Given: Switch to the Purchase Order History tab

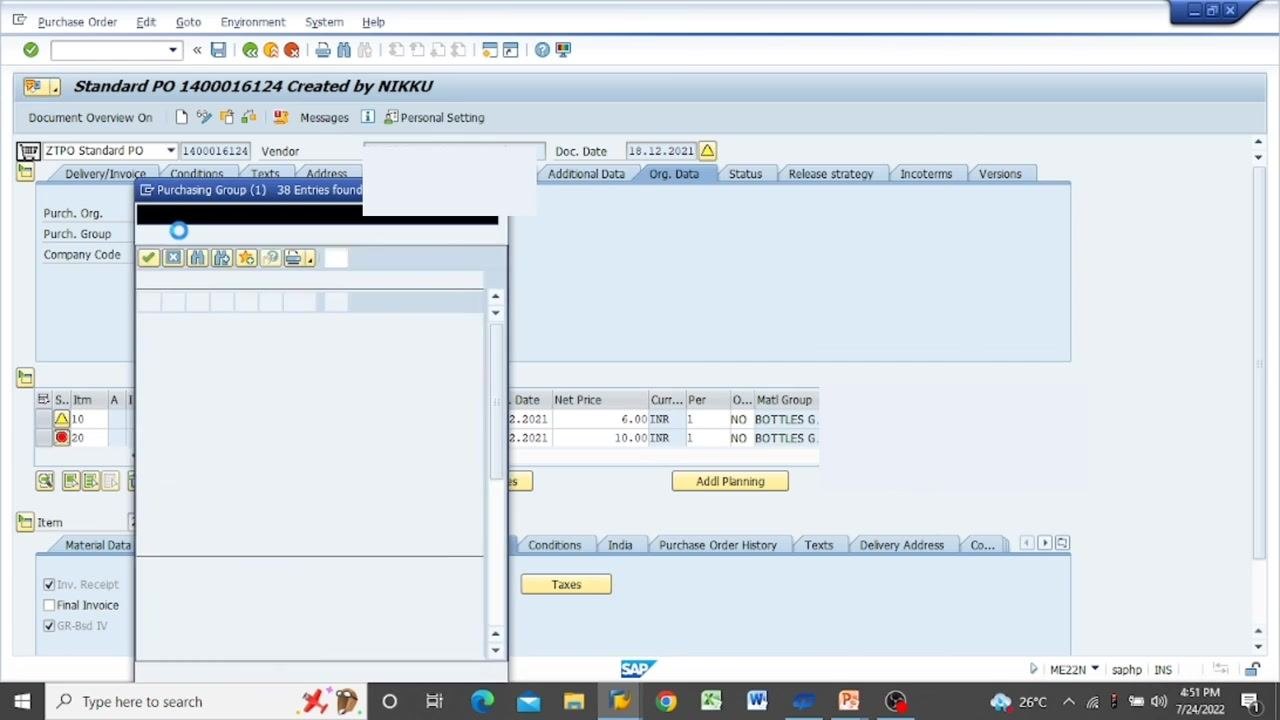Looking at the screenshot, I should pos(718,545).
